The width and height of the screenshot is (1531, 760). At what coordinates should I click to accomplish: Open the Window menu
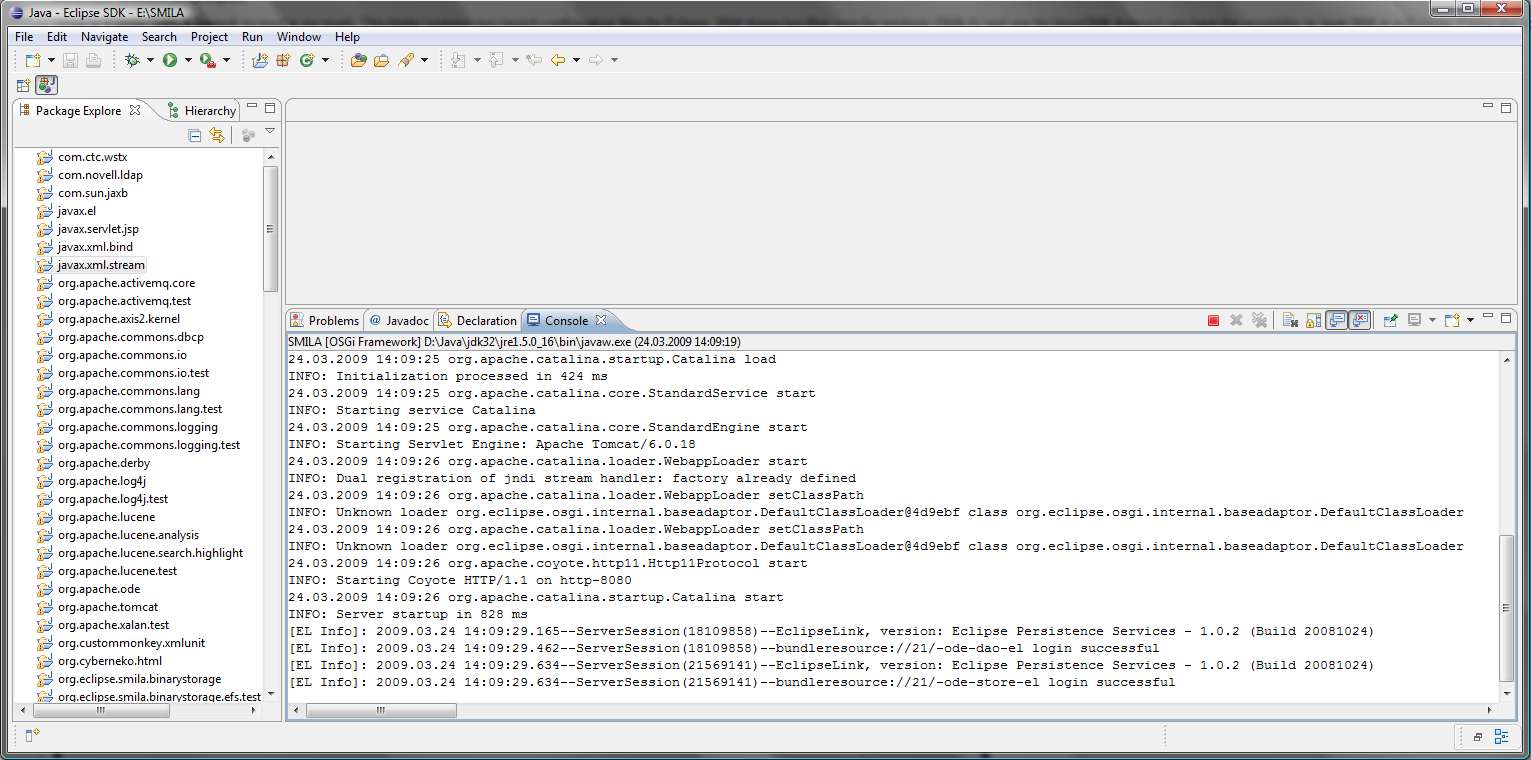click(x=299, y=37)
